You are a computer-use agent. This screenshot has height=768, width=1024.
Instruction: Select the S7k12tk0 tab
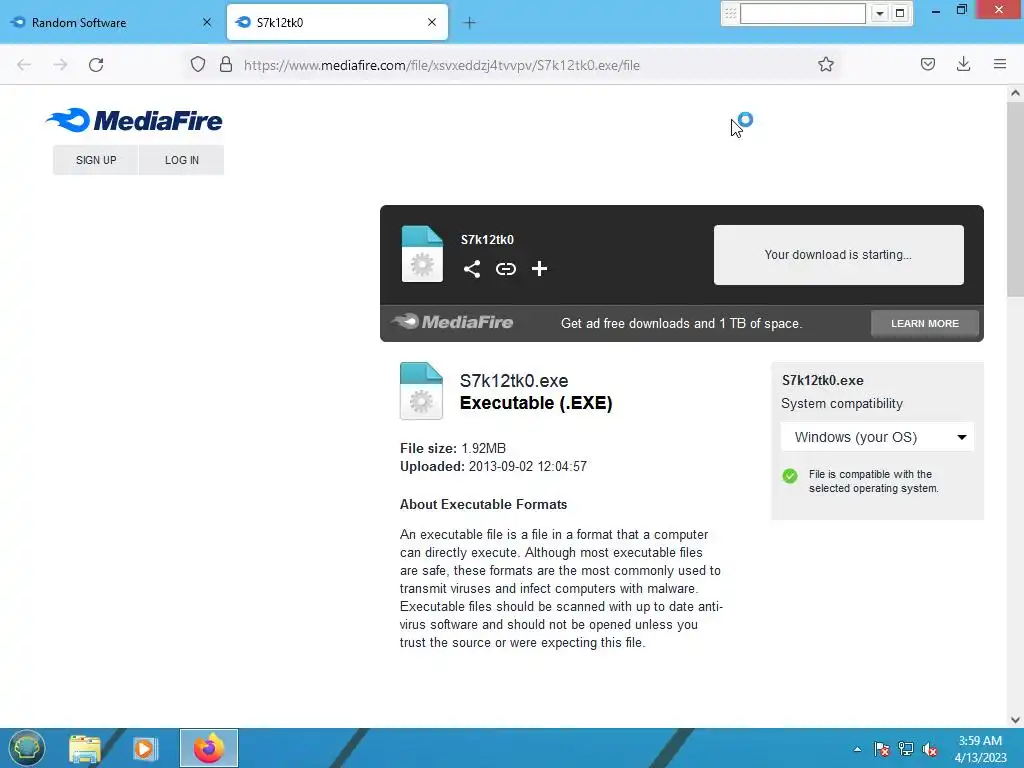click(x=337, y=22)
